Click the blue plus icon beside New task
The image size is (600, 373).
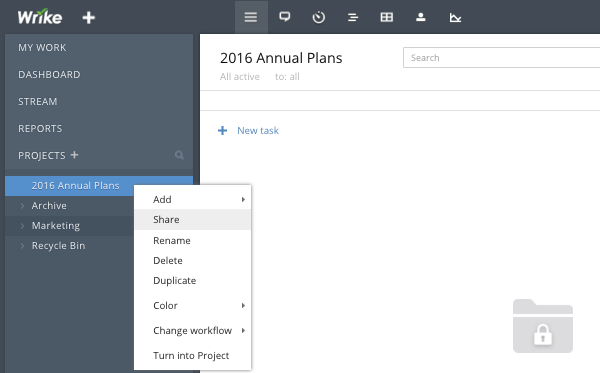[222, 130]
